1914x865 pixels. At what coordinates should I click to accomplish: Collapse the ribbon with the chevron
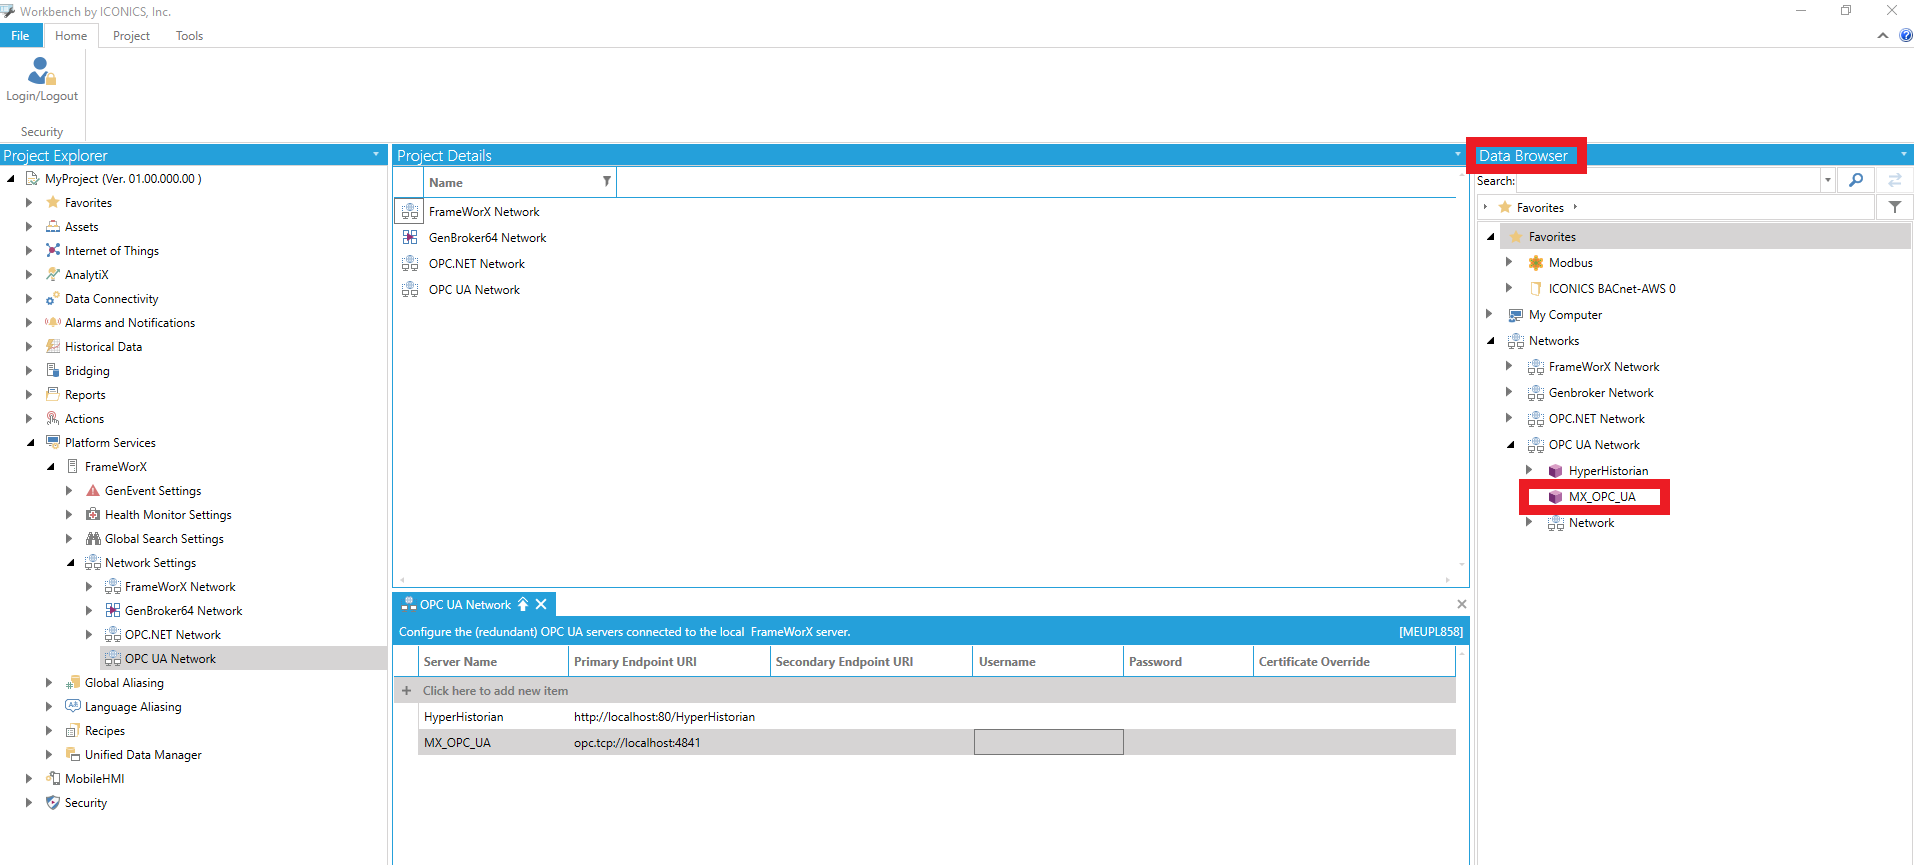pos(1883,36)
